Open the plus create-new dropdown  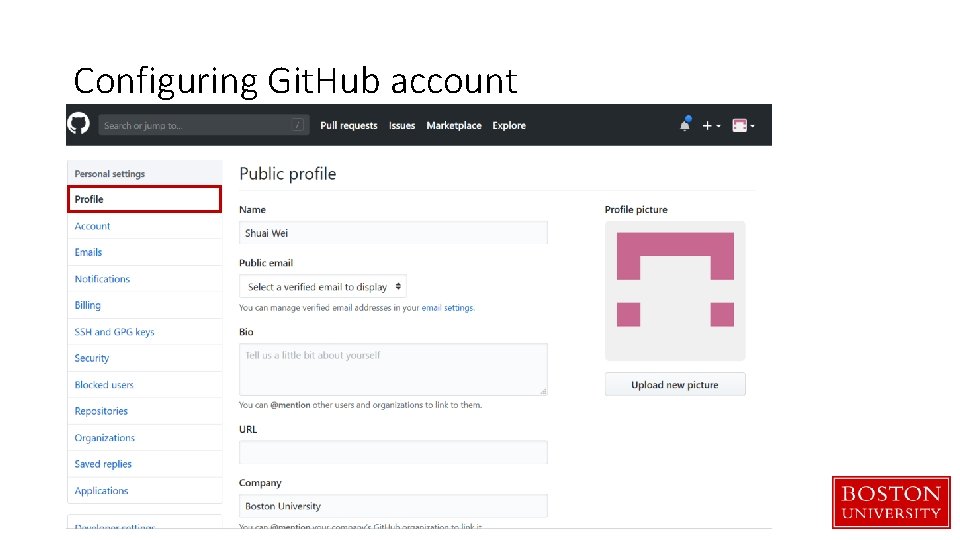coord(711,126)
